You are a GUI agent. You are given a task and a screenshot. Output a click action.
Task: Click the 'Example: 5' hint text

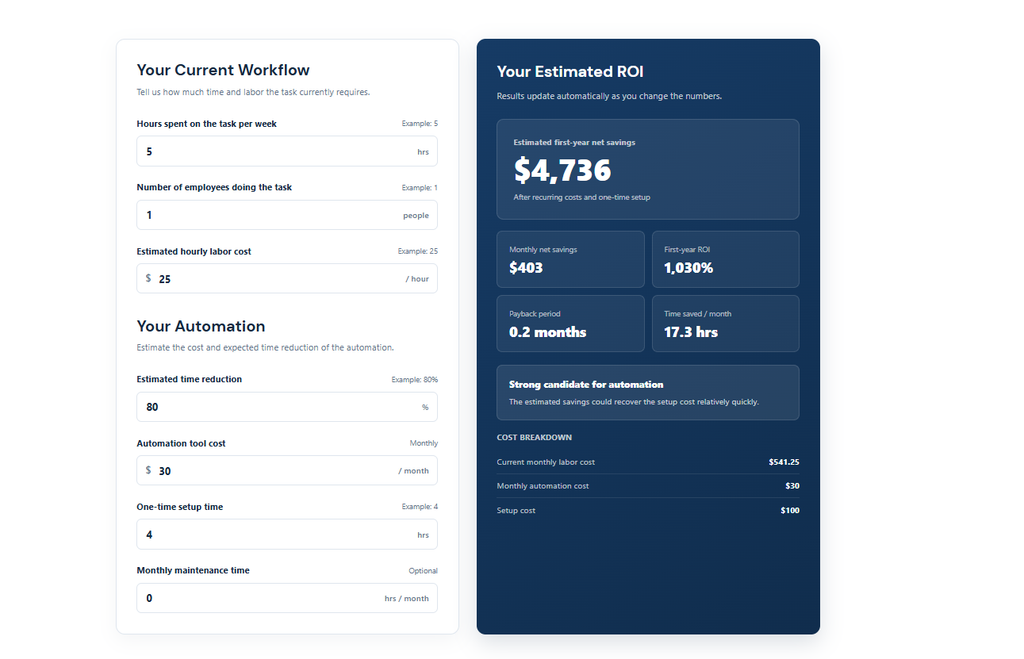[419, 123]
